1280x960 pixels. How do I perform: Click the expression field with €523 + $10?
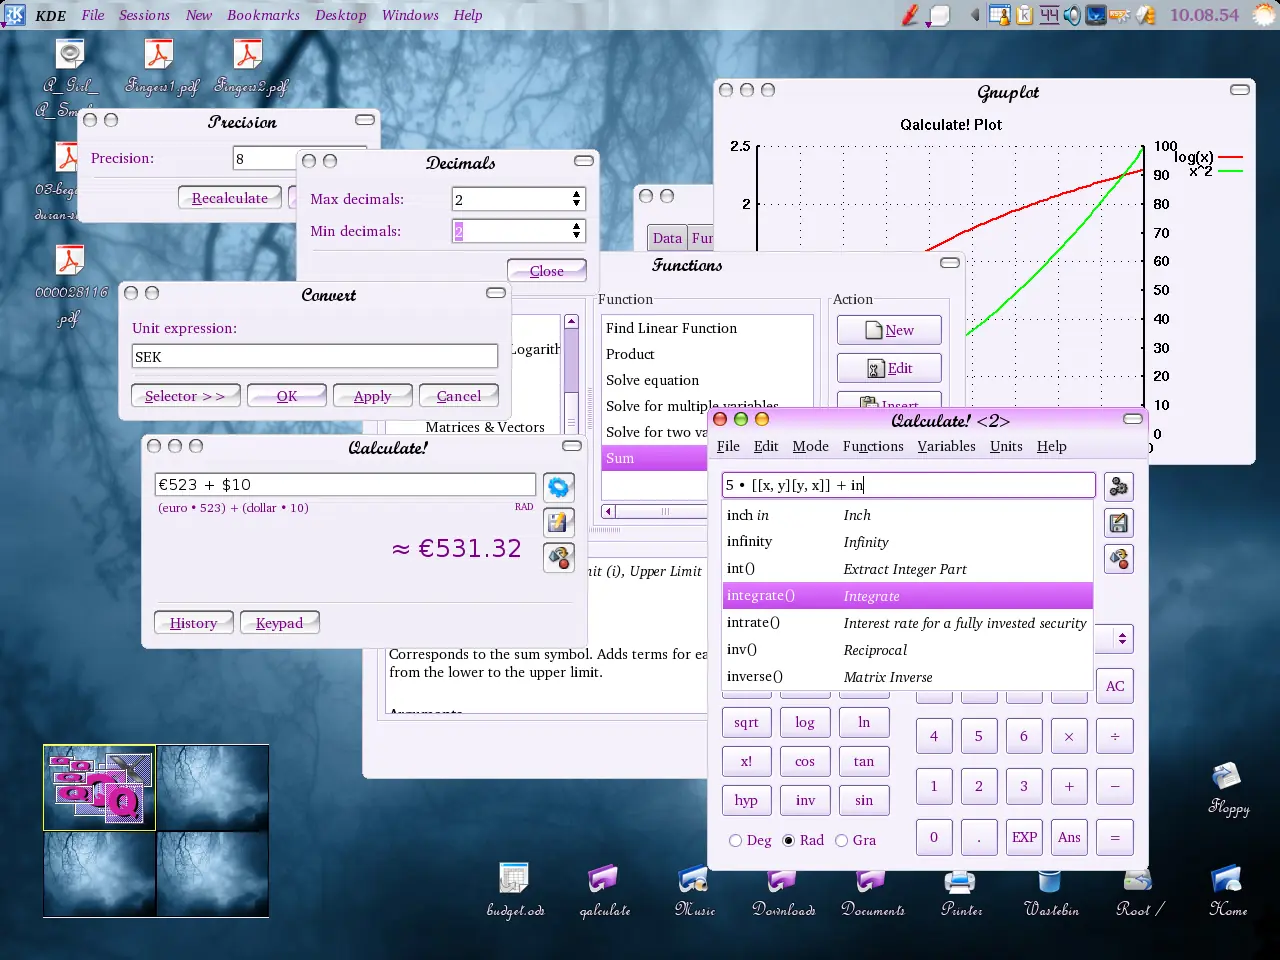[x=345, y=485]
